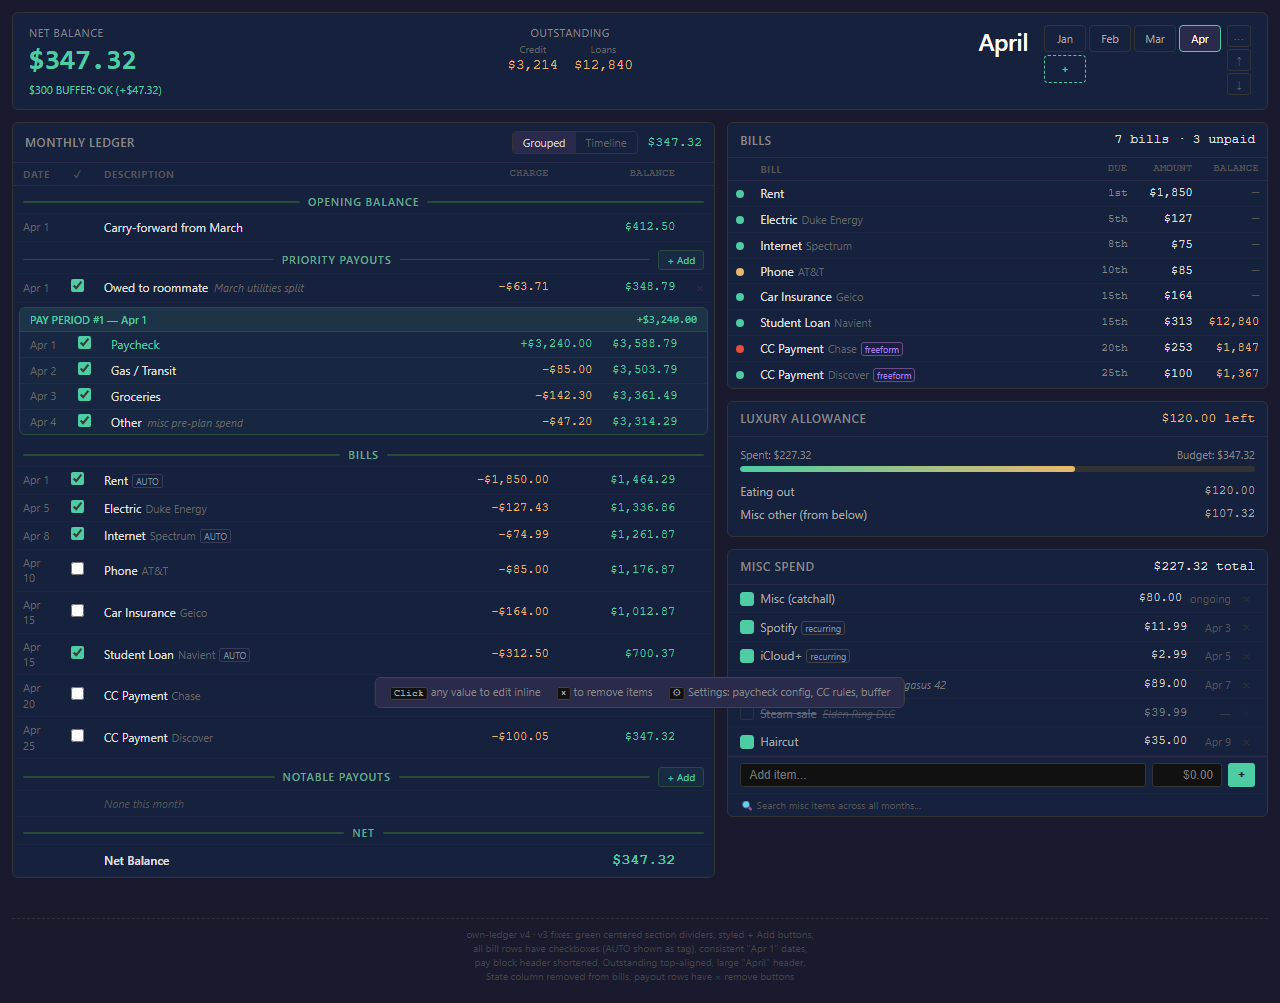Add a notable payout with + Add

tap(681, 777)
